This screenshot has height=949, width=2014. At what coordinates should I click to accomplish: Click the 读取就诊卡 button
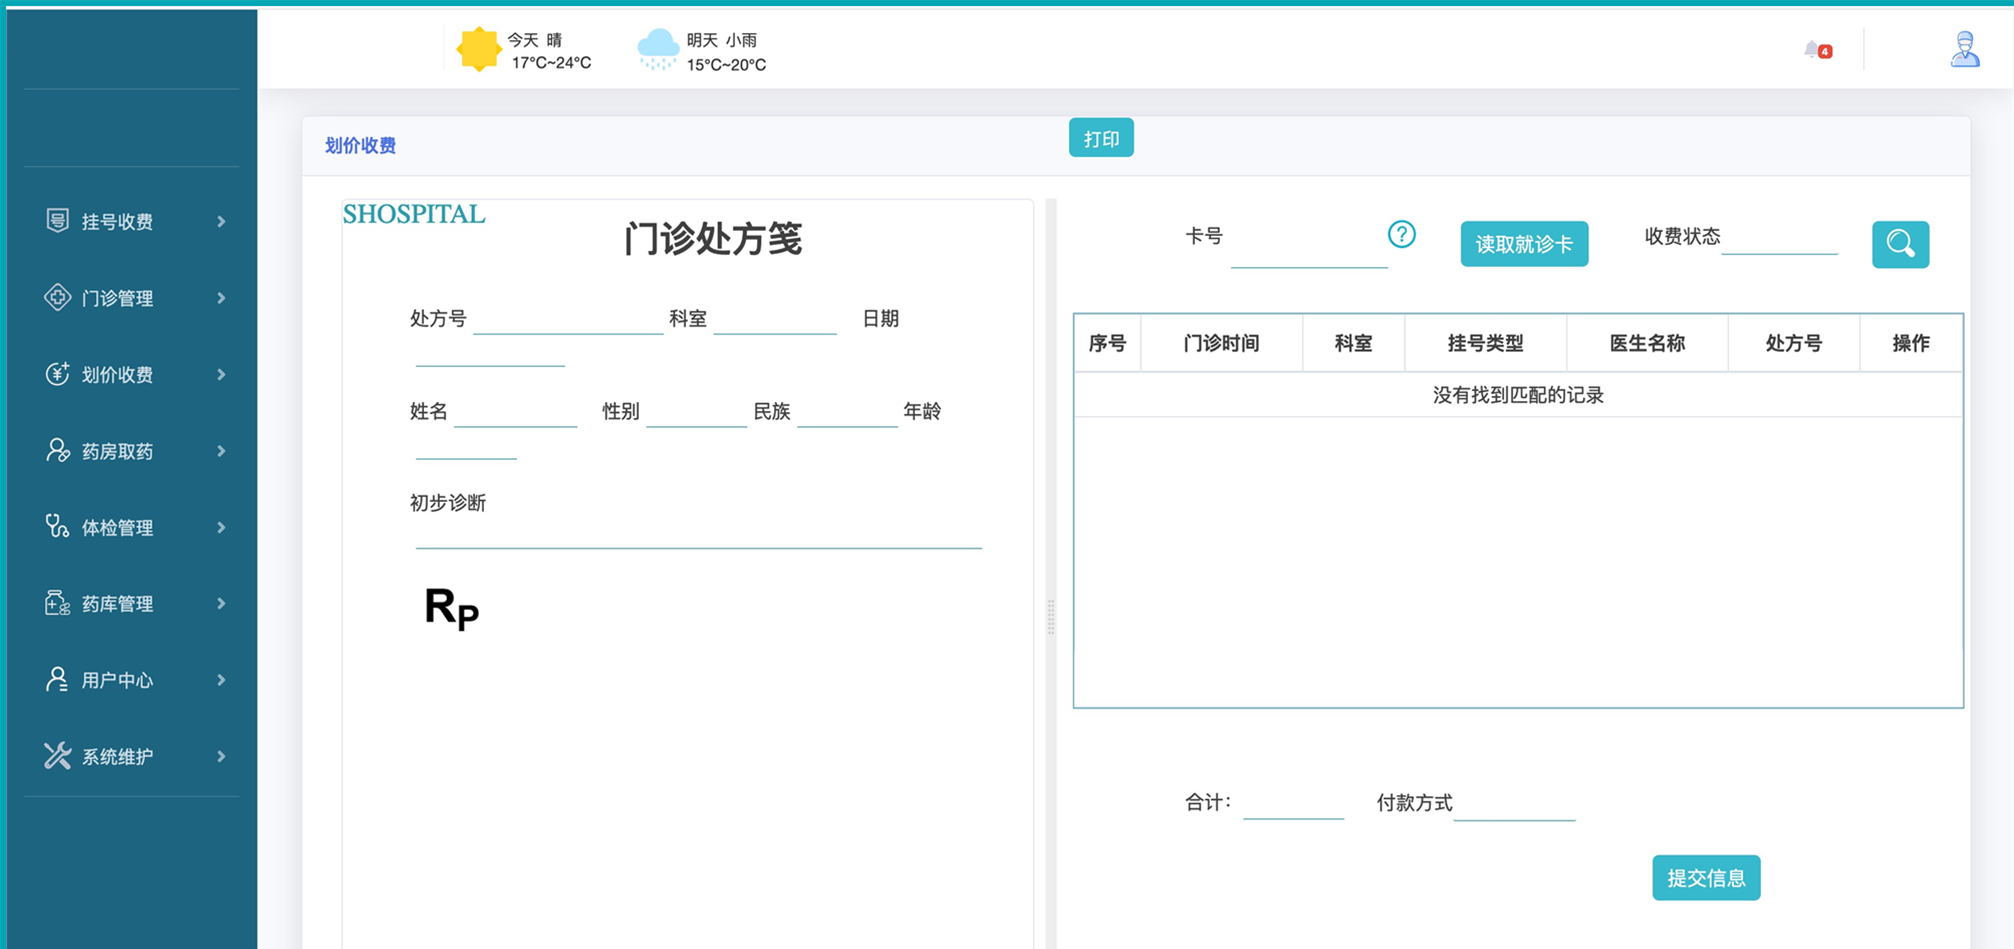pos(1523,244)
